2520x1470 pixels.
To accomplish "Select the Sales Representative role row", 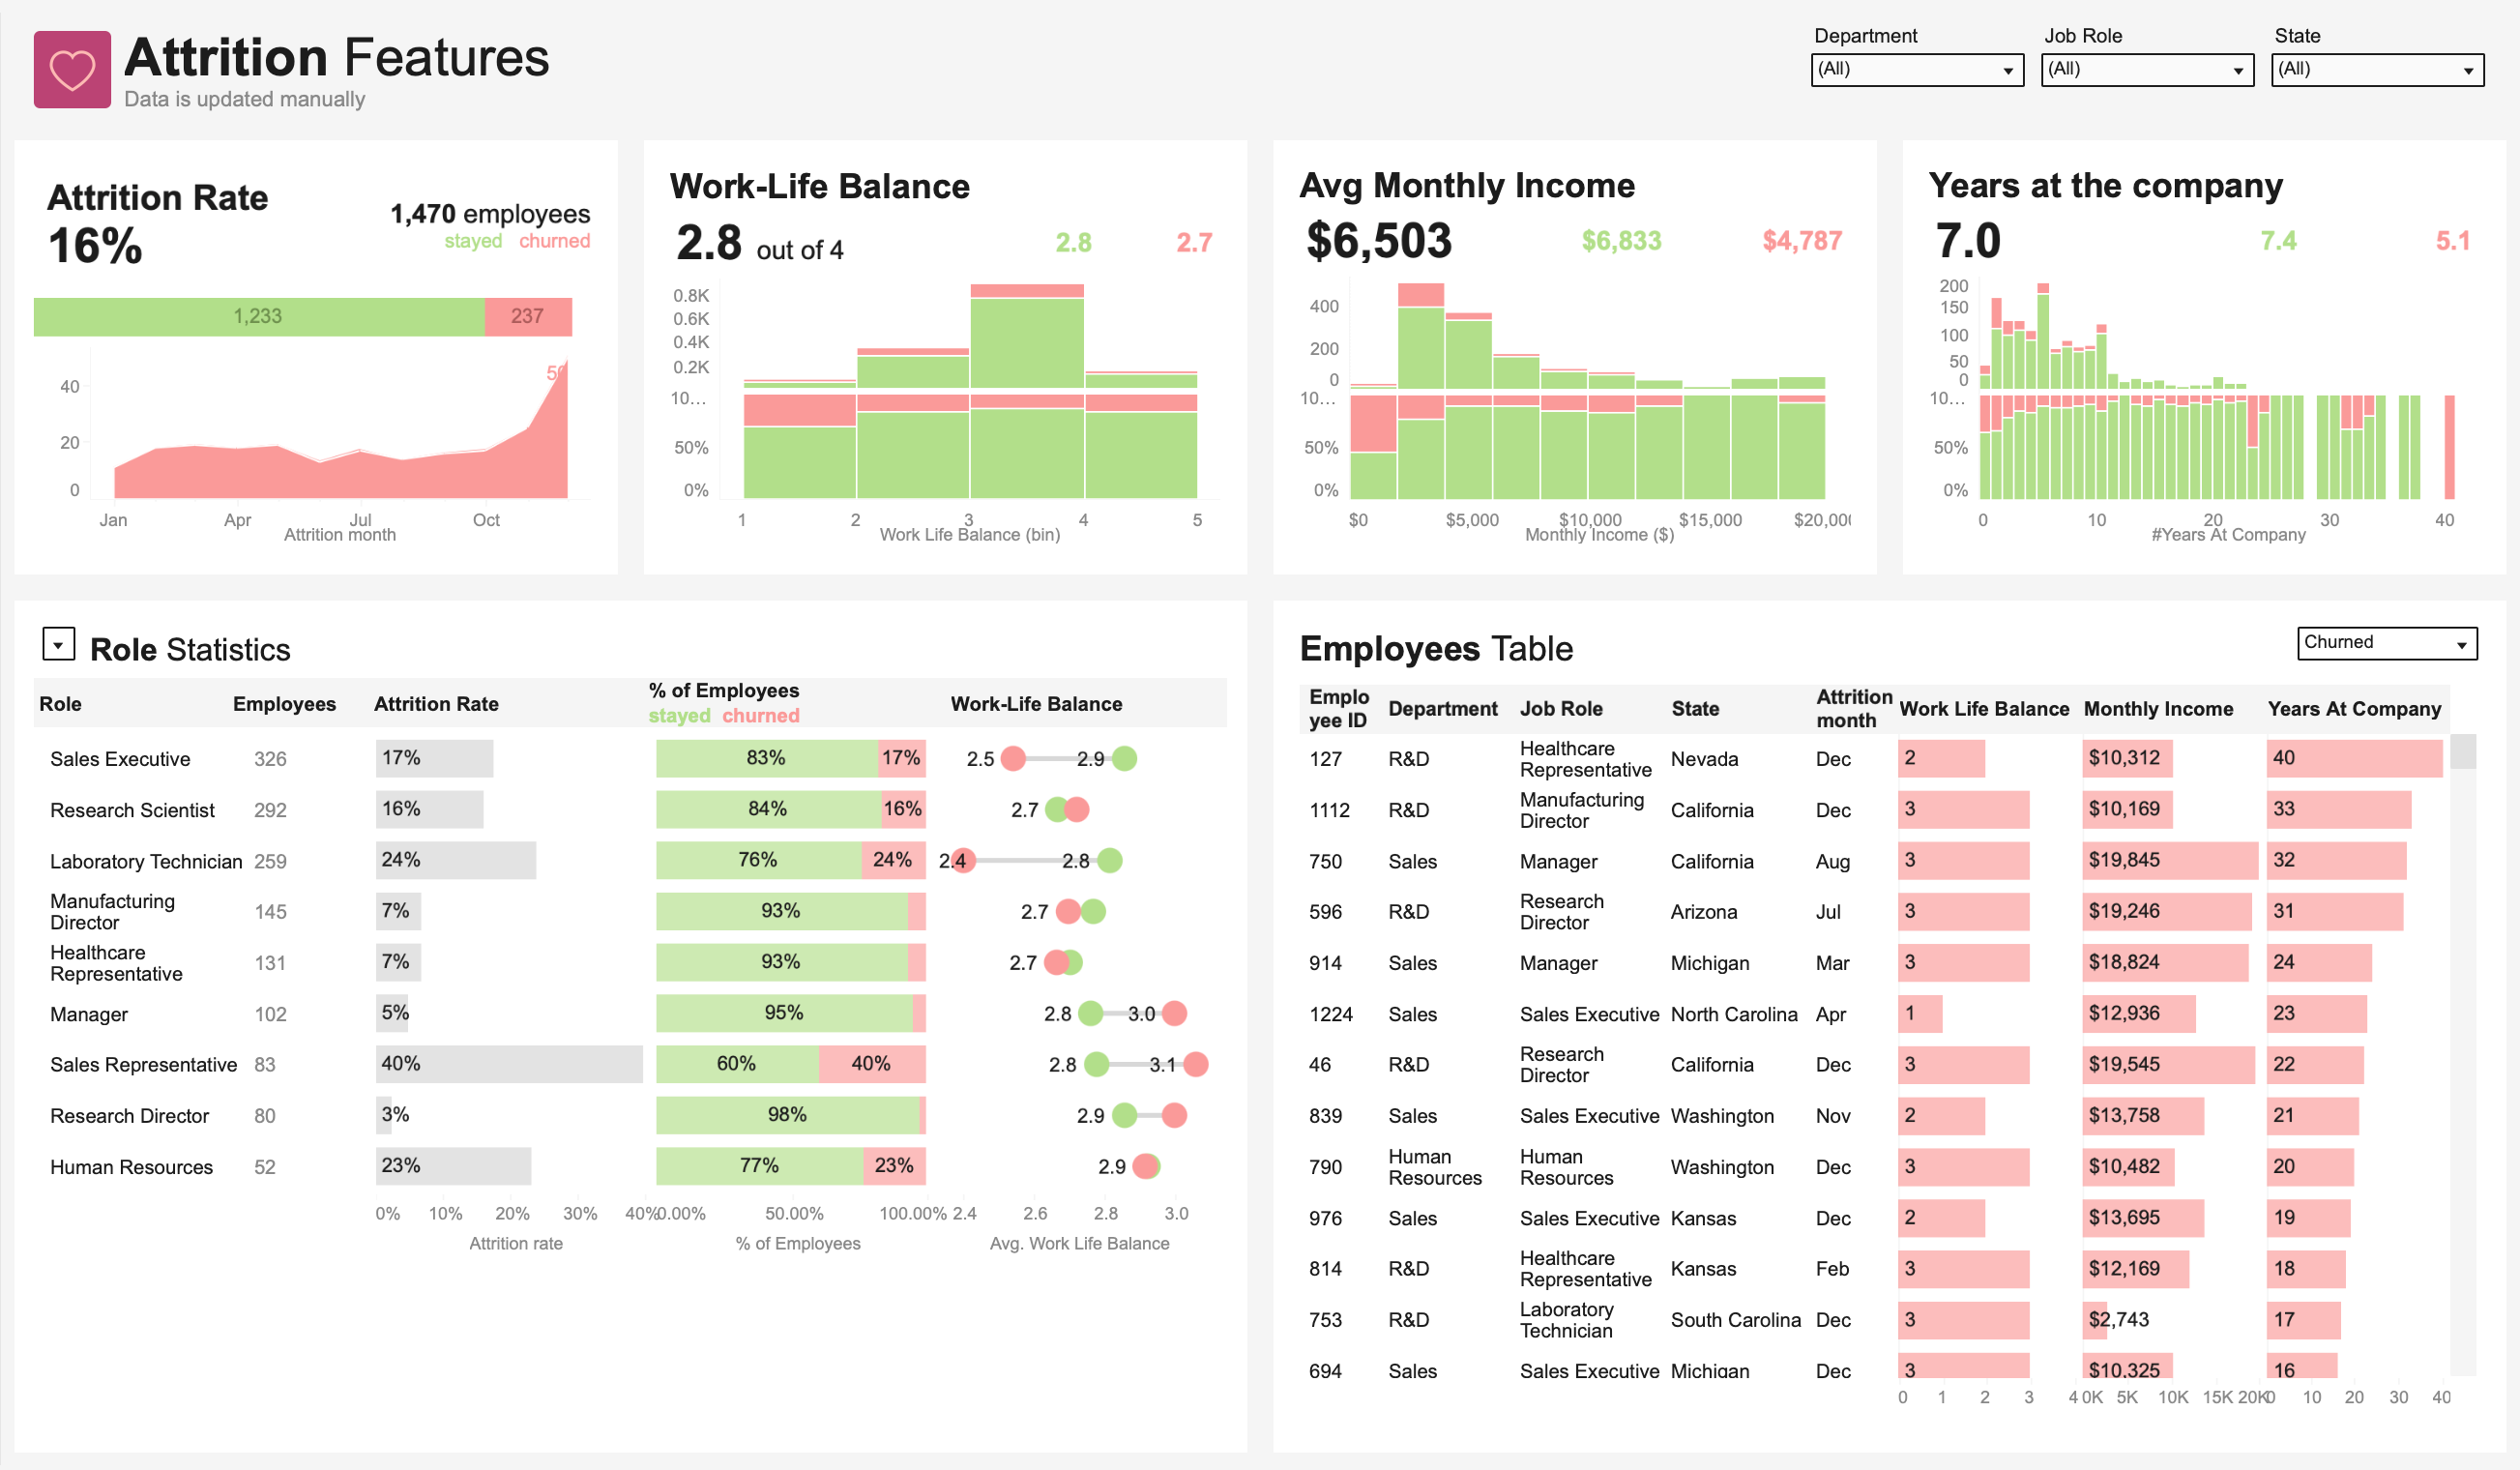I will pos(143,1065).
